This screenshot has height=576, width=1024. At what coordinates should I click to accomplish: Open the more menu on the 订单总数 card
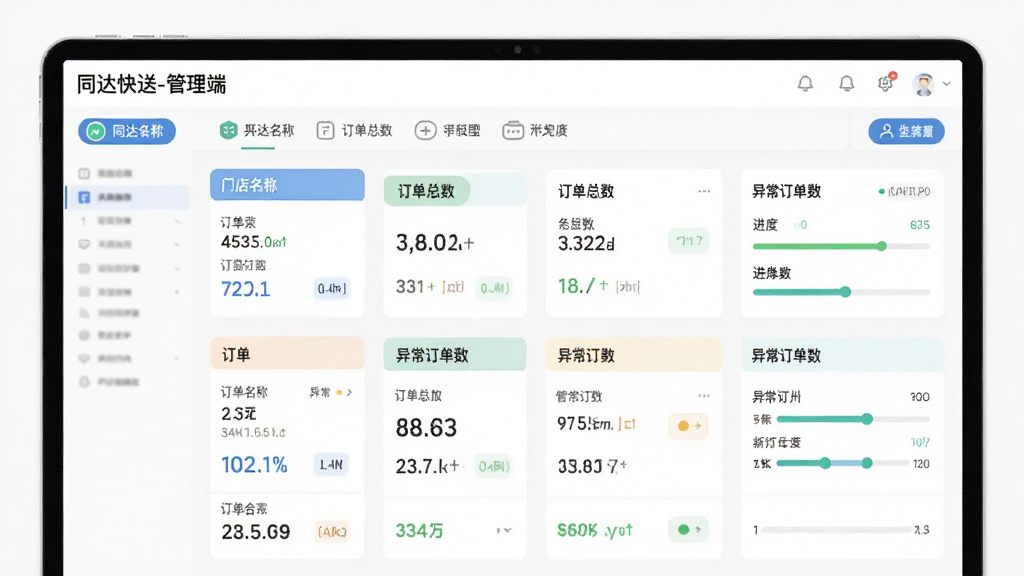[x=704, y=191]
